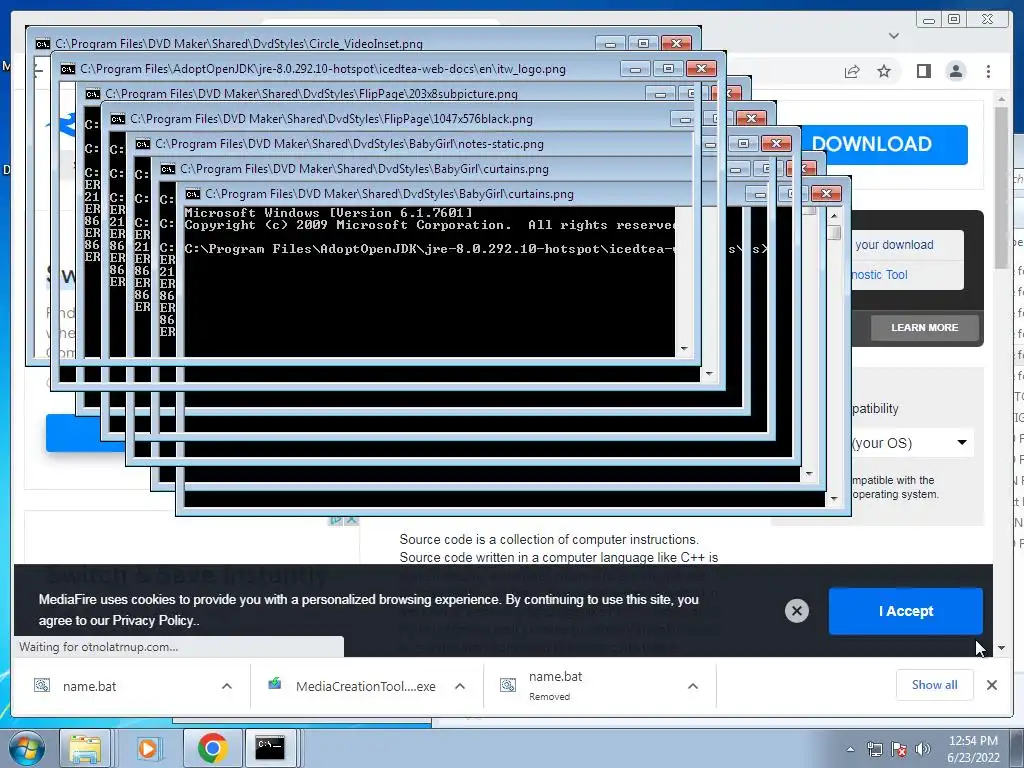Expand options for first name.bat download

pos(227,686)
